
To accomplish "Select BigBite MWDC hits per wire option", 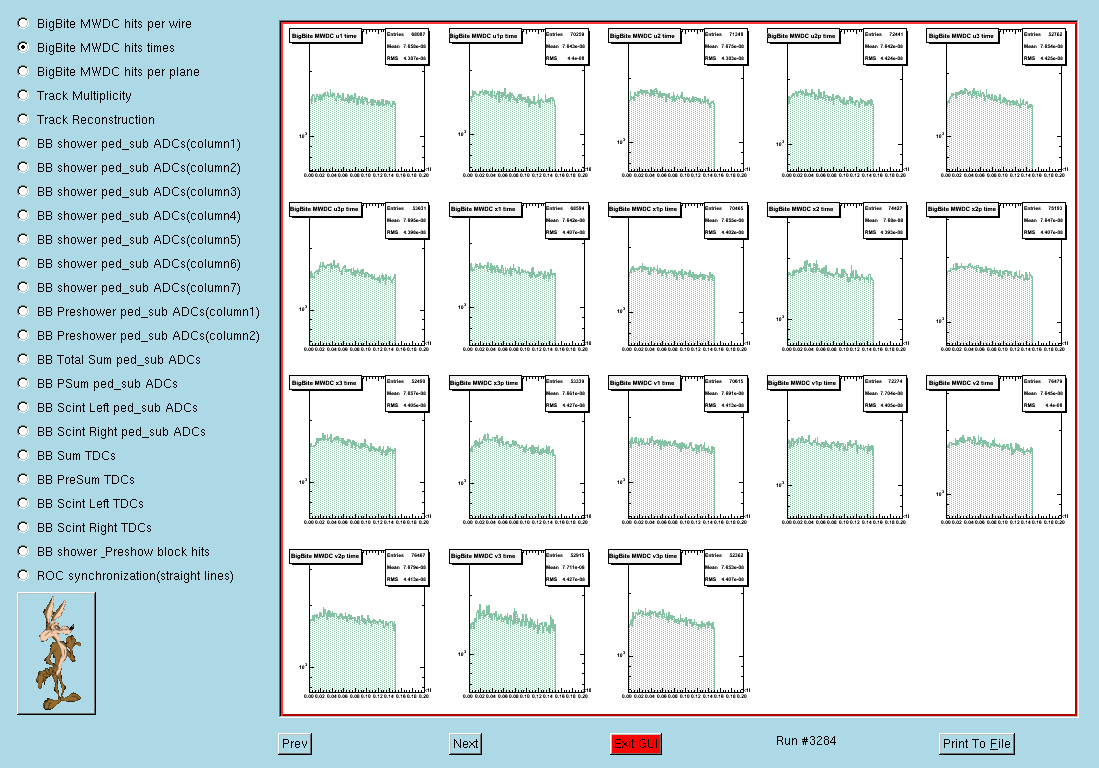I will (23, 23).
